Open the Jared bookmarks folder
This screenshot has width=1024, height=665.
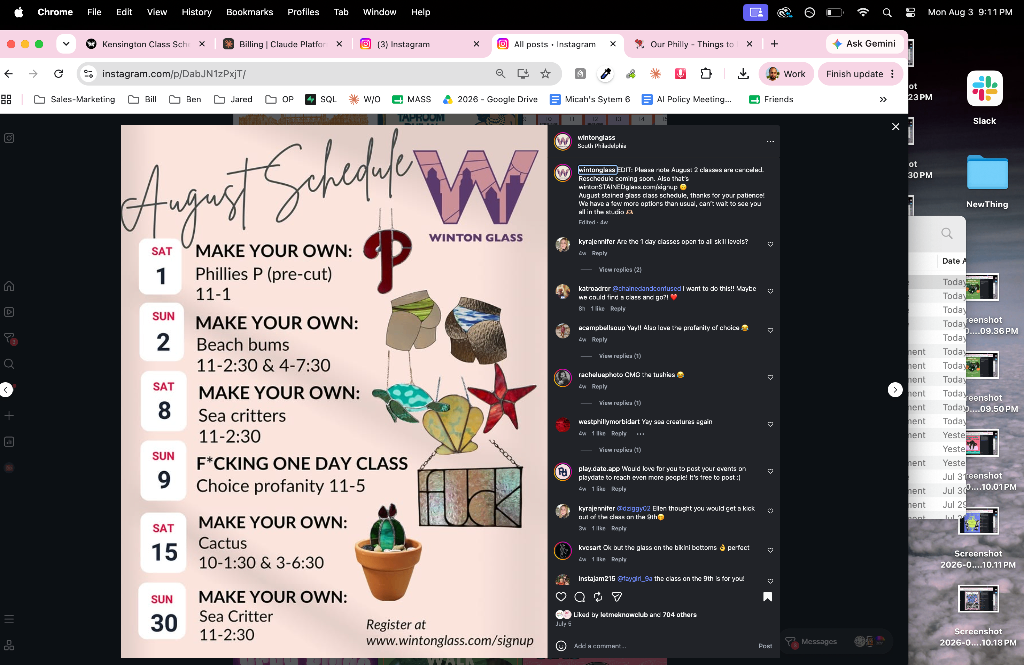pos(233,99)
